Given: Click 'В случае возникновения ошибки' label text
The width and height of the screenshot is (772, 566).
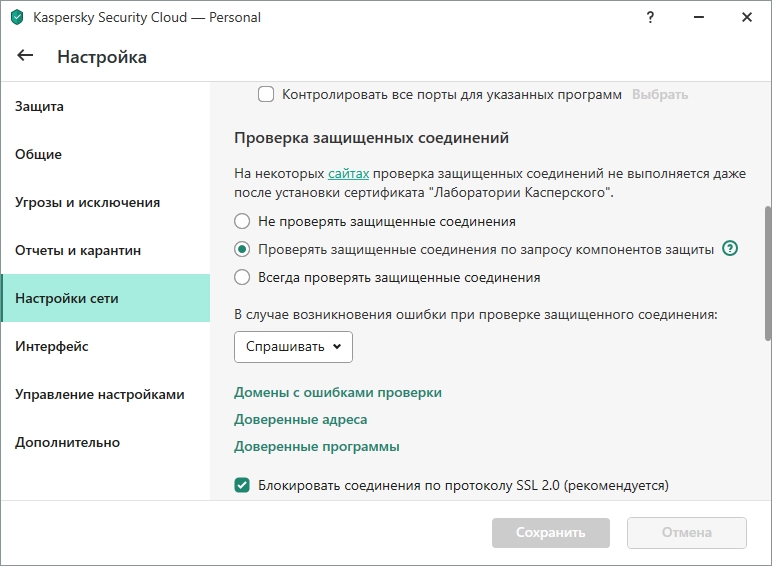Looking at the screenshot, I should point(476,314).
